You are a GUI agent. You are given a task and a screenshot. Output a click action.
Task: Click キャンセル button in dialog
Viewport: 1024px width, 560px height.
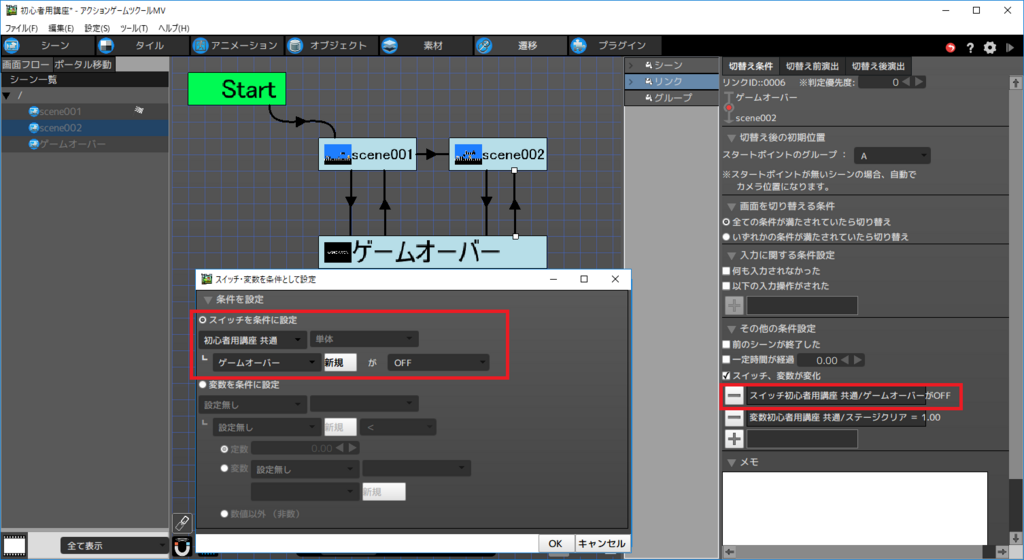point(601,543)
